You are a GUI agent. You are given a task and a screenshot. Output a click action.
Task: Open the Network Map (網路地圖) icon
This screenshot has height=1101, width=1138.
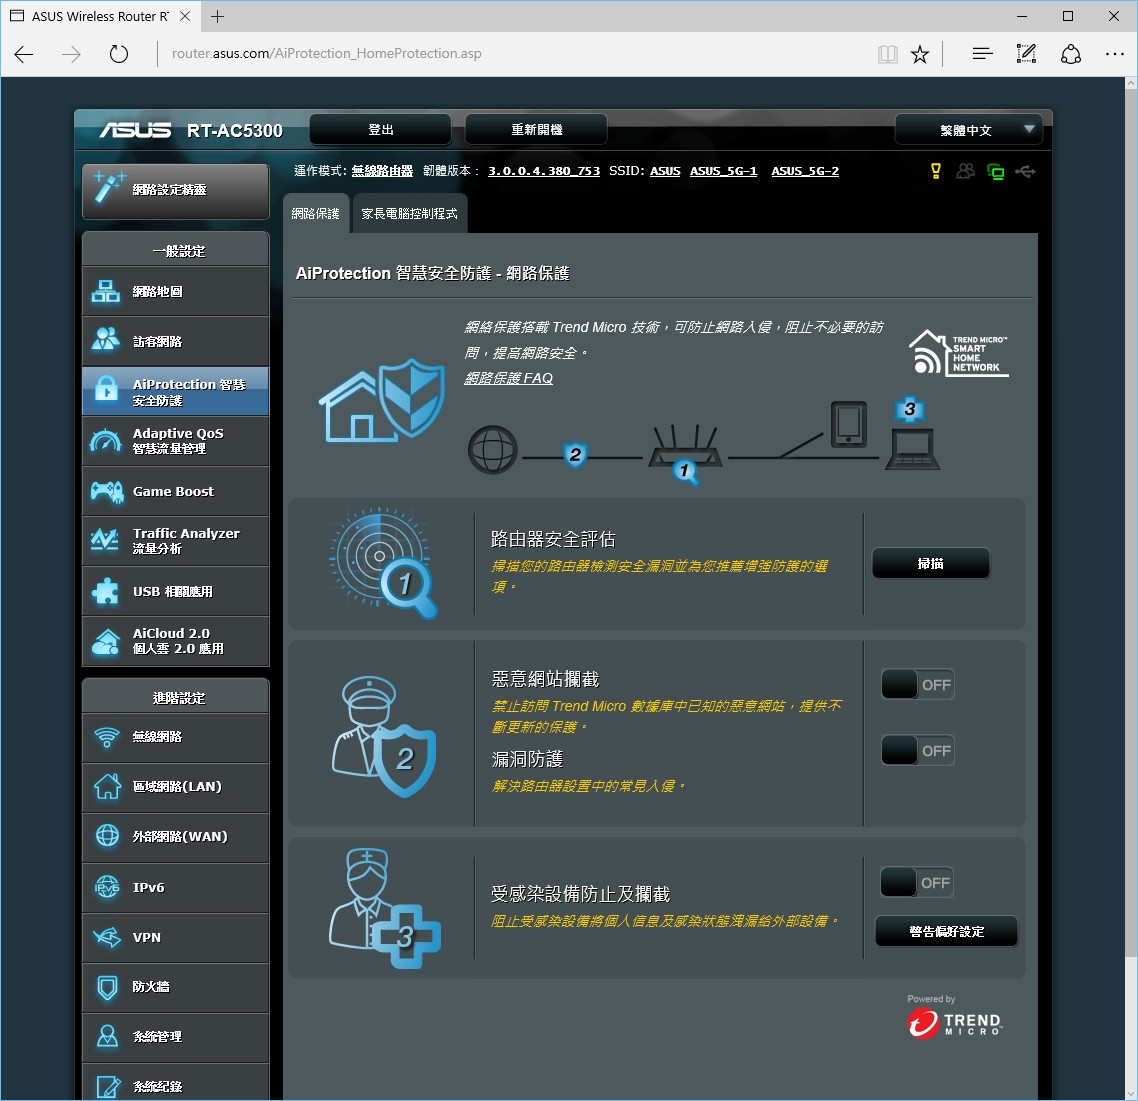[x=106, y=292]
